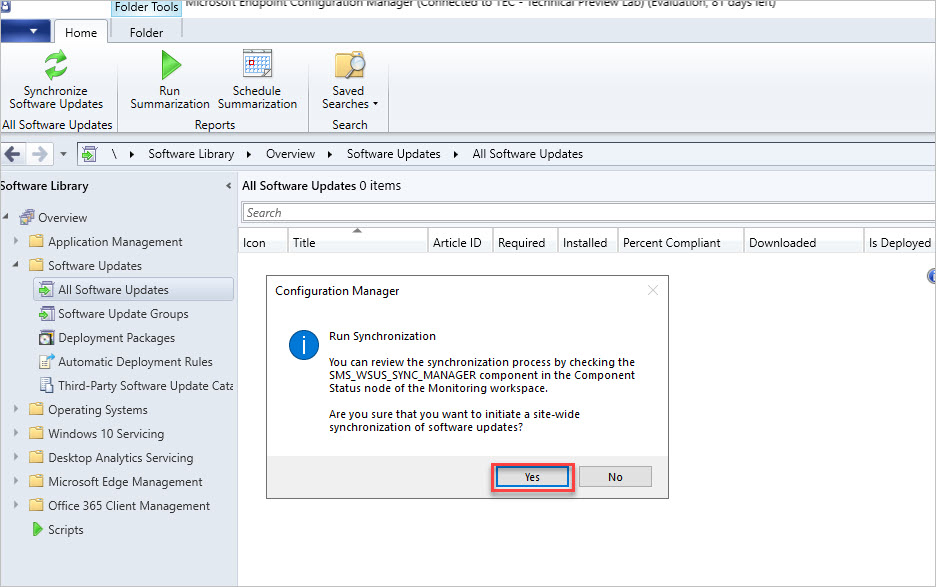Click the Software Update Groups icon
The height and width of the screenshot is (587, 936).
[x=46, y=314]
